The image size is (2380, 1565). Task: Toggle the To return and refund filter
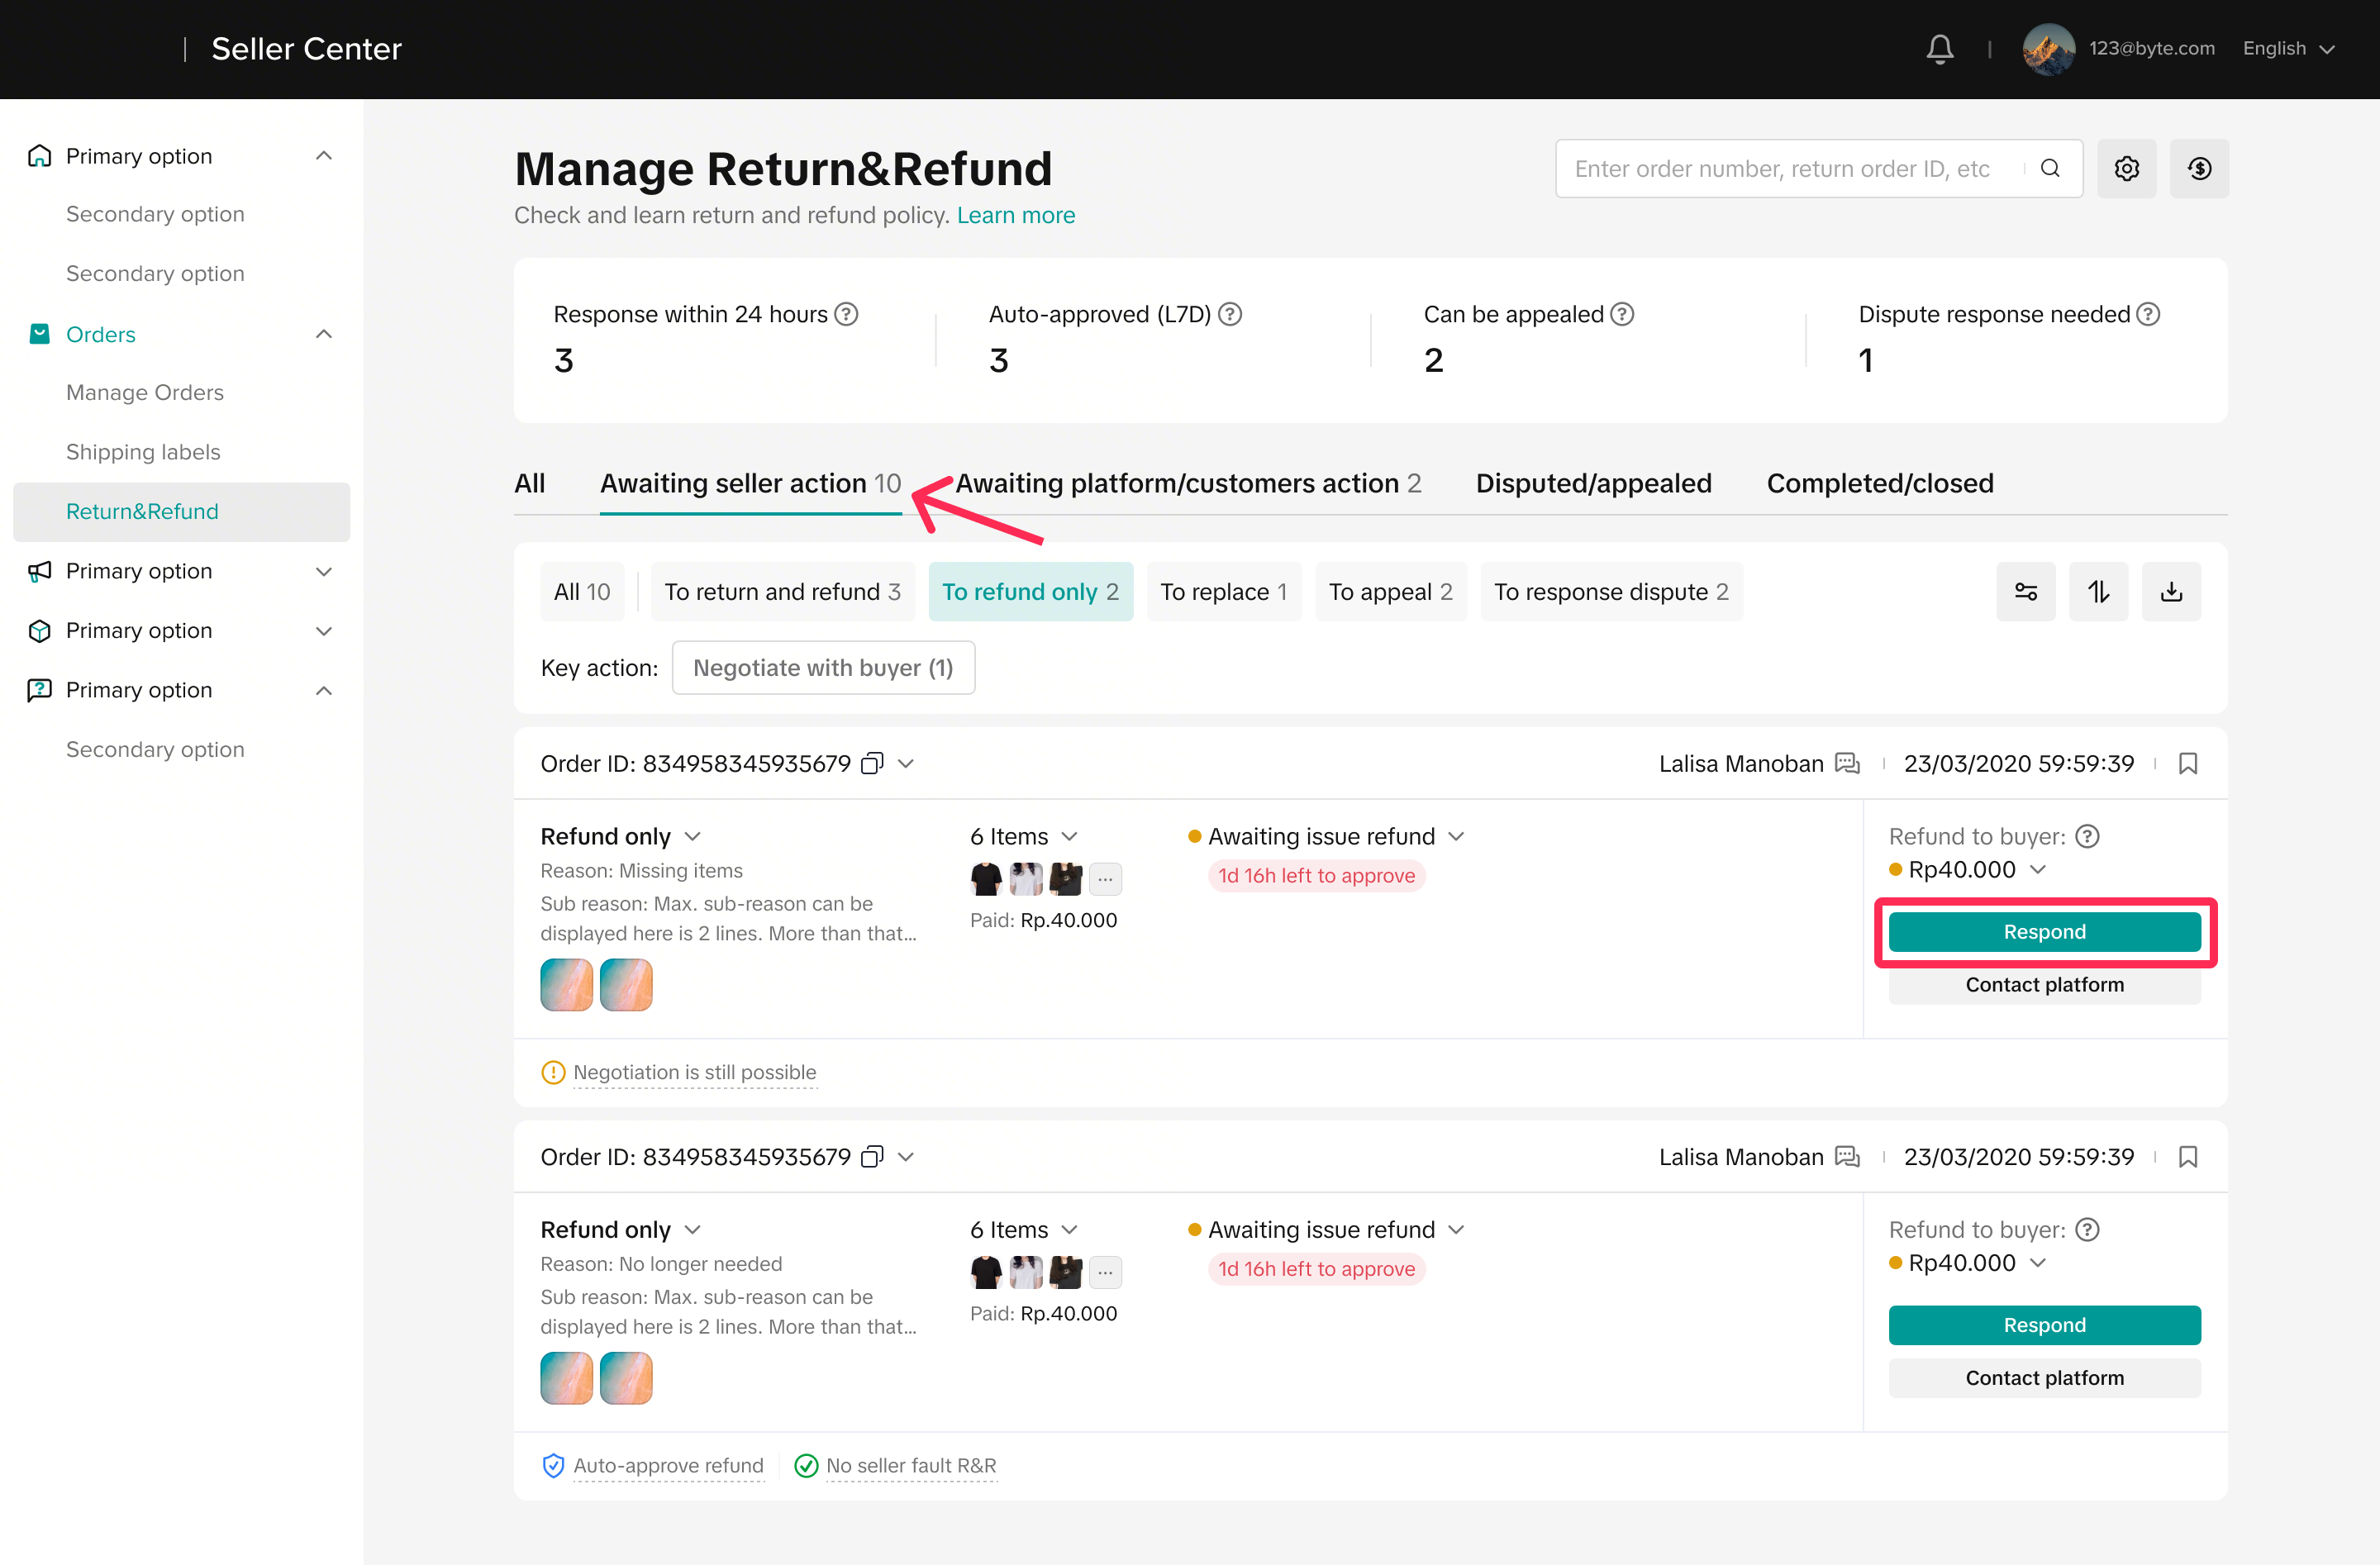pos(783,592)
